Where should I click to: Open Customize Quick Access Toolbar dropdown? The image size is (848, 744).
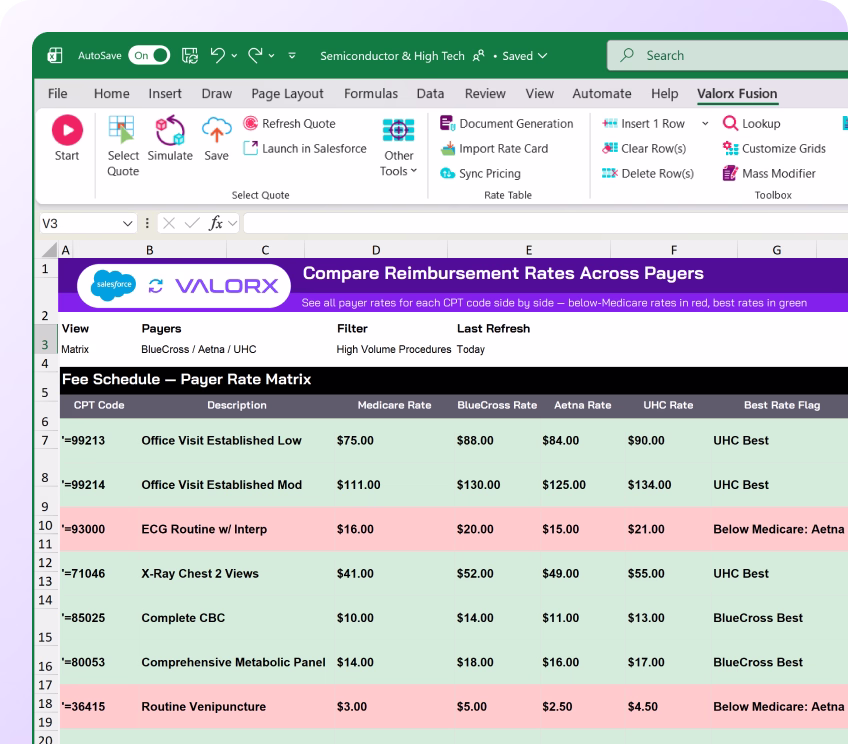pos(292,56)
